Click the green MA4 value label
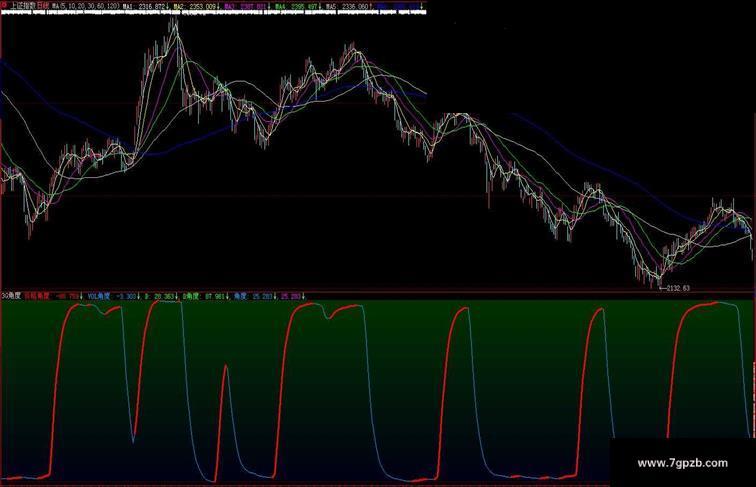Viewport: 756px width, 487px height. point(296,6)
